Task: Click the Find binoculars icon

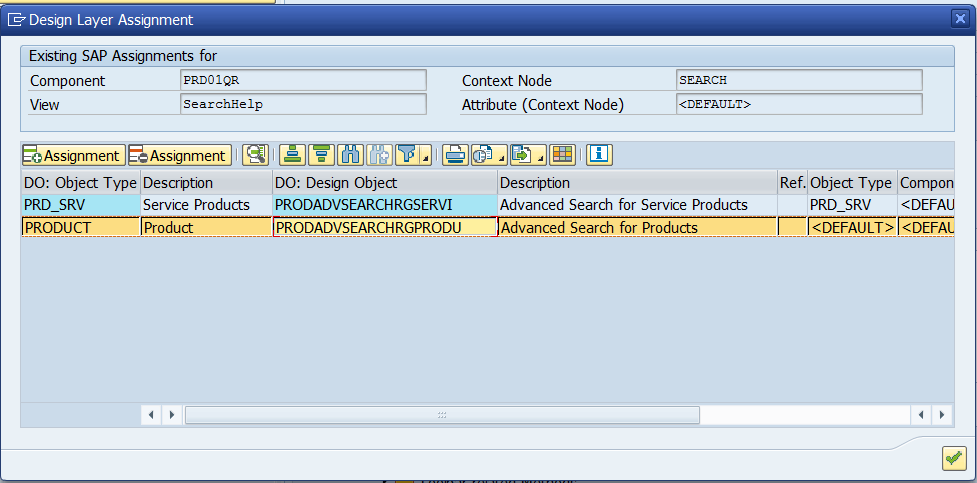Action: click(x=350, y=155)
